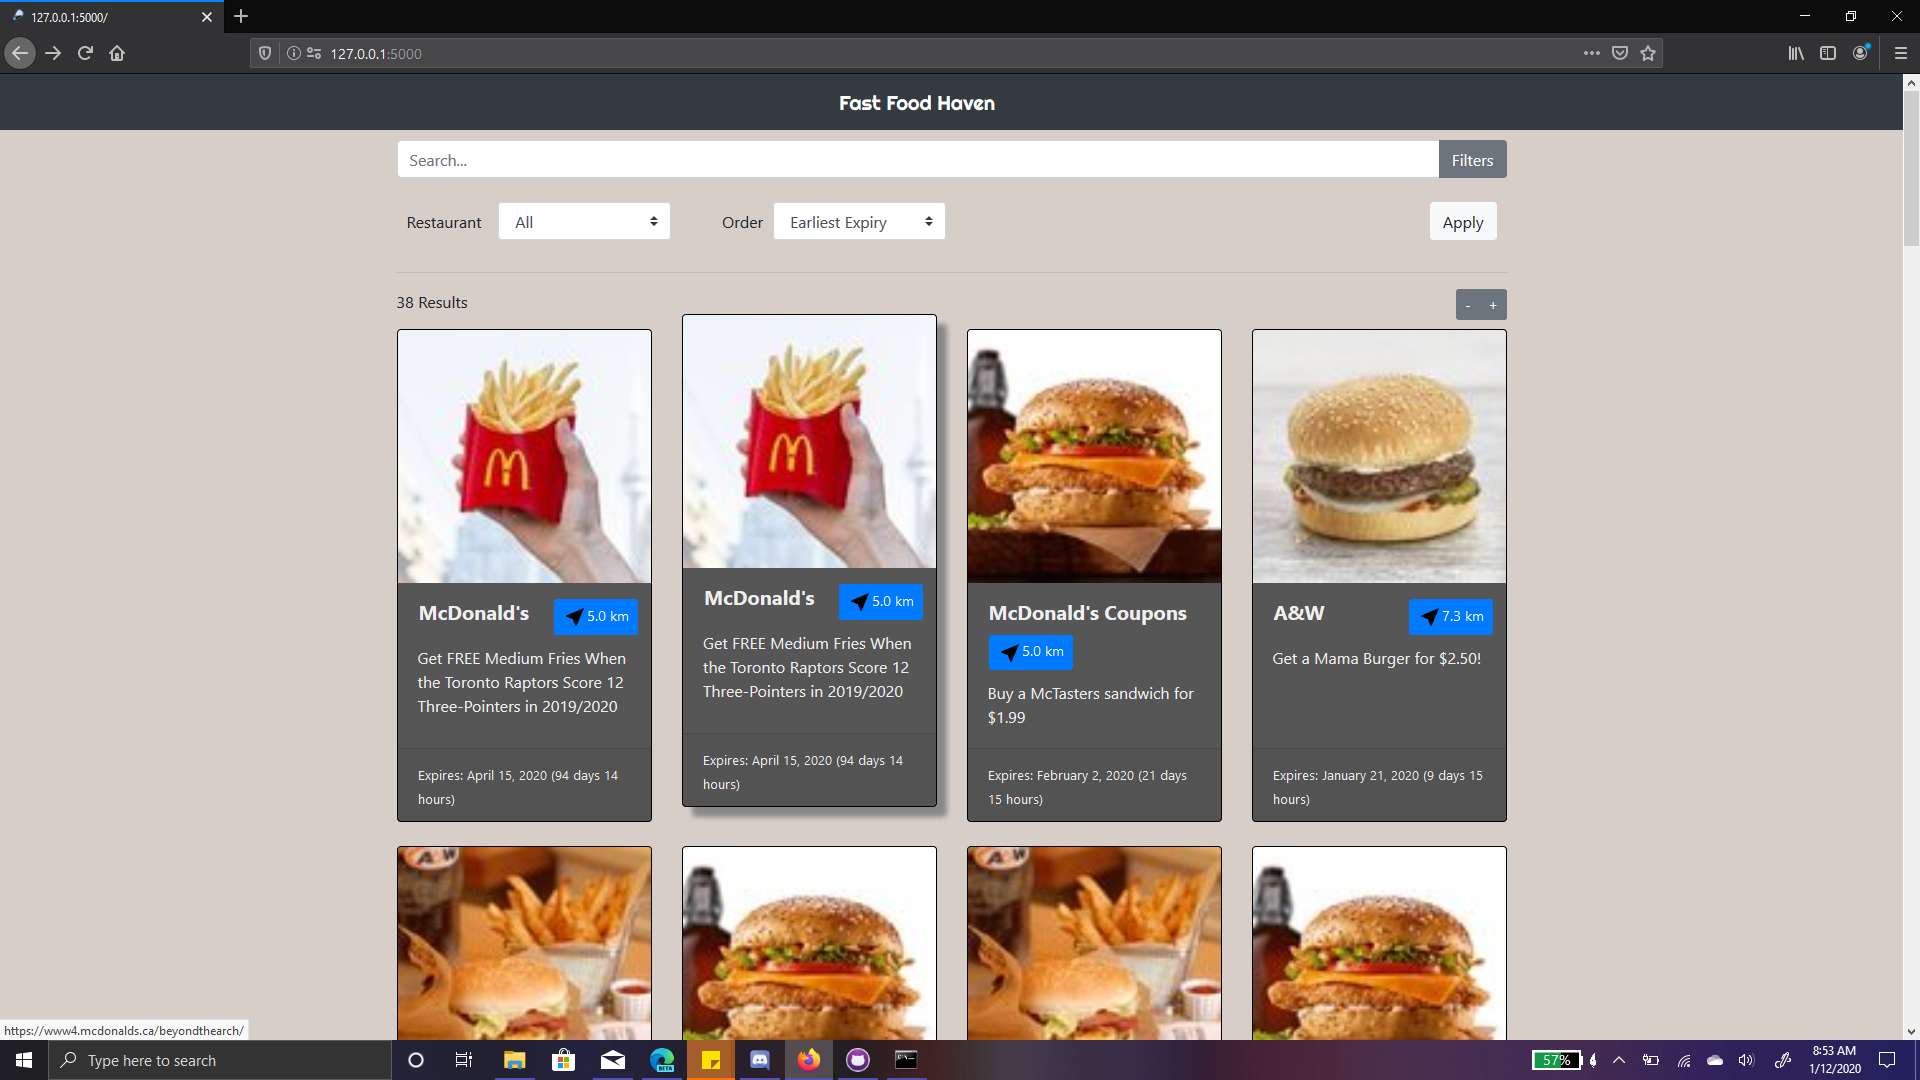Open Discord from the taskbar

(x=760, y=1060)
